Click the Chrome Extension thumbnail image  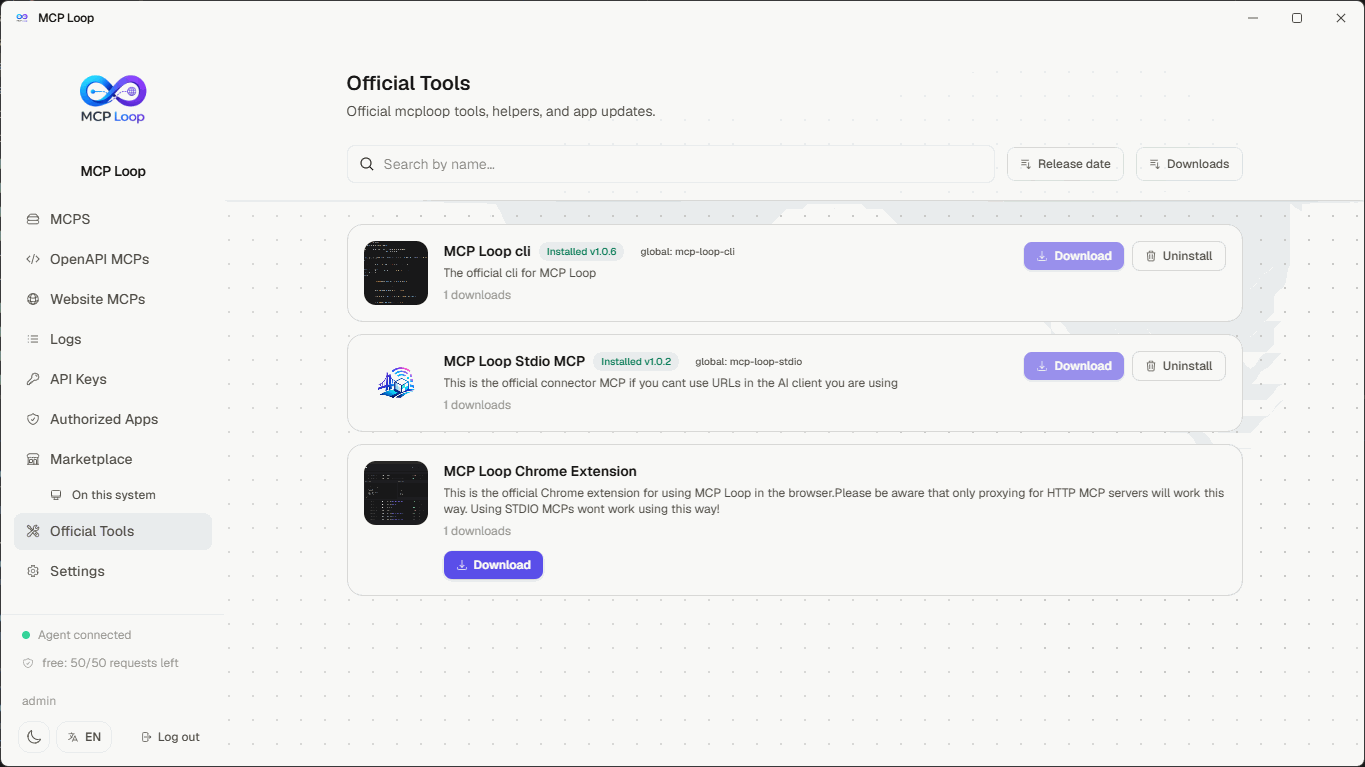tap(396, 493)
